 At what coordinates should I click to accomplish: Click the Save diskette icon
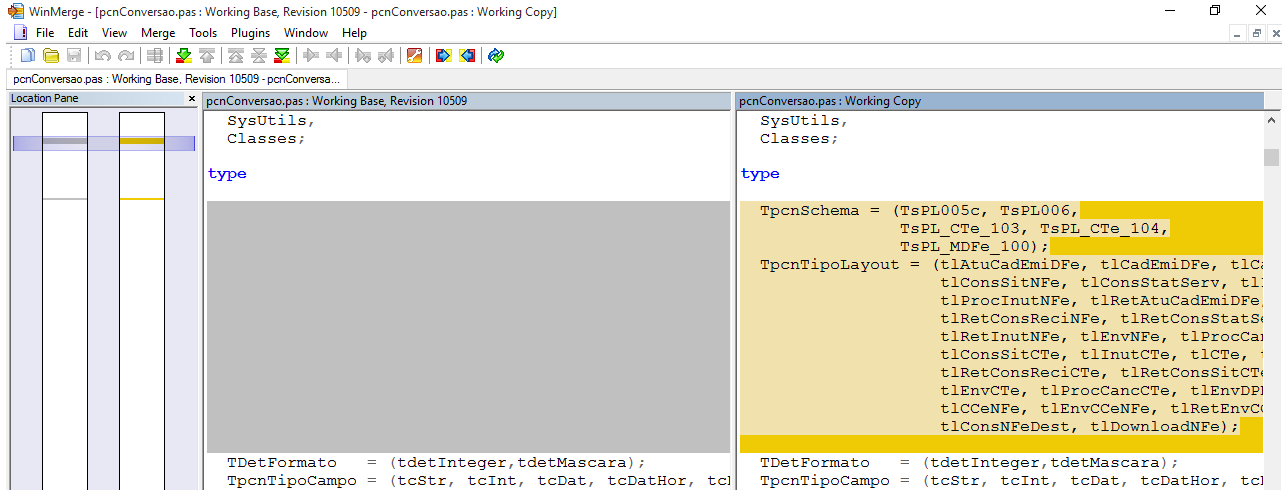point(74,55)
